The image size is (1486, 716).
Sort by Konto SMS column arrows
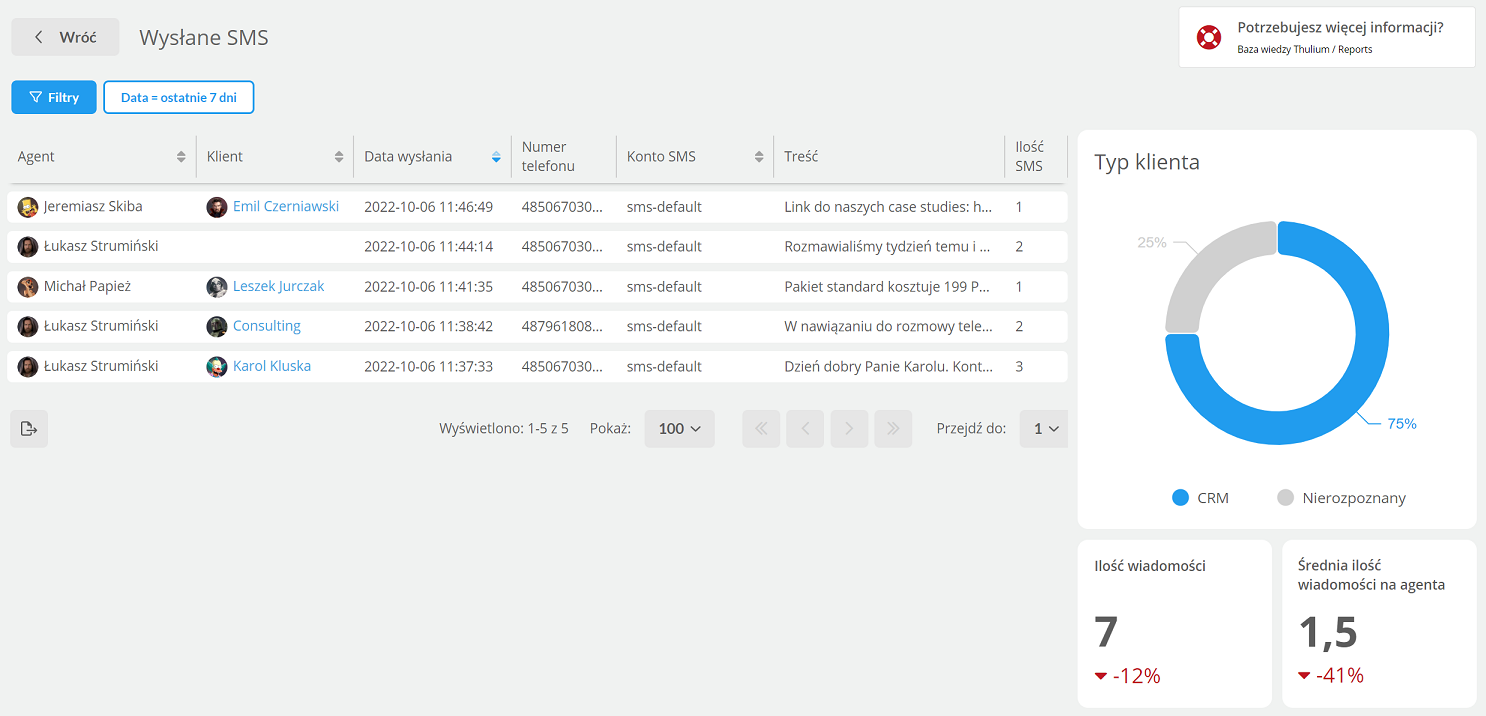coord(759,157)
